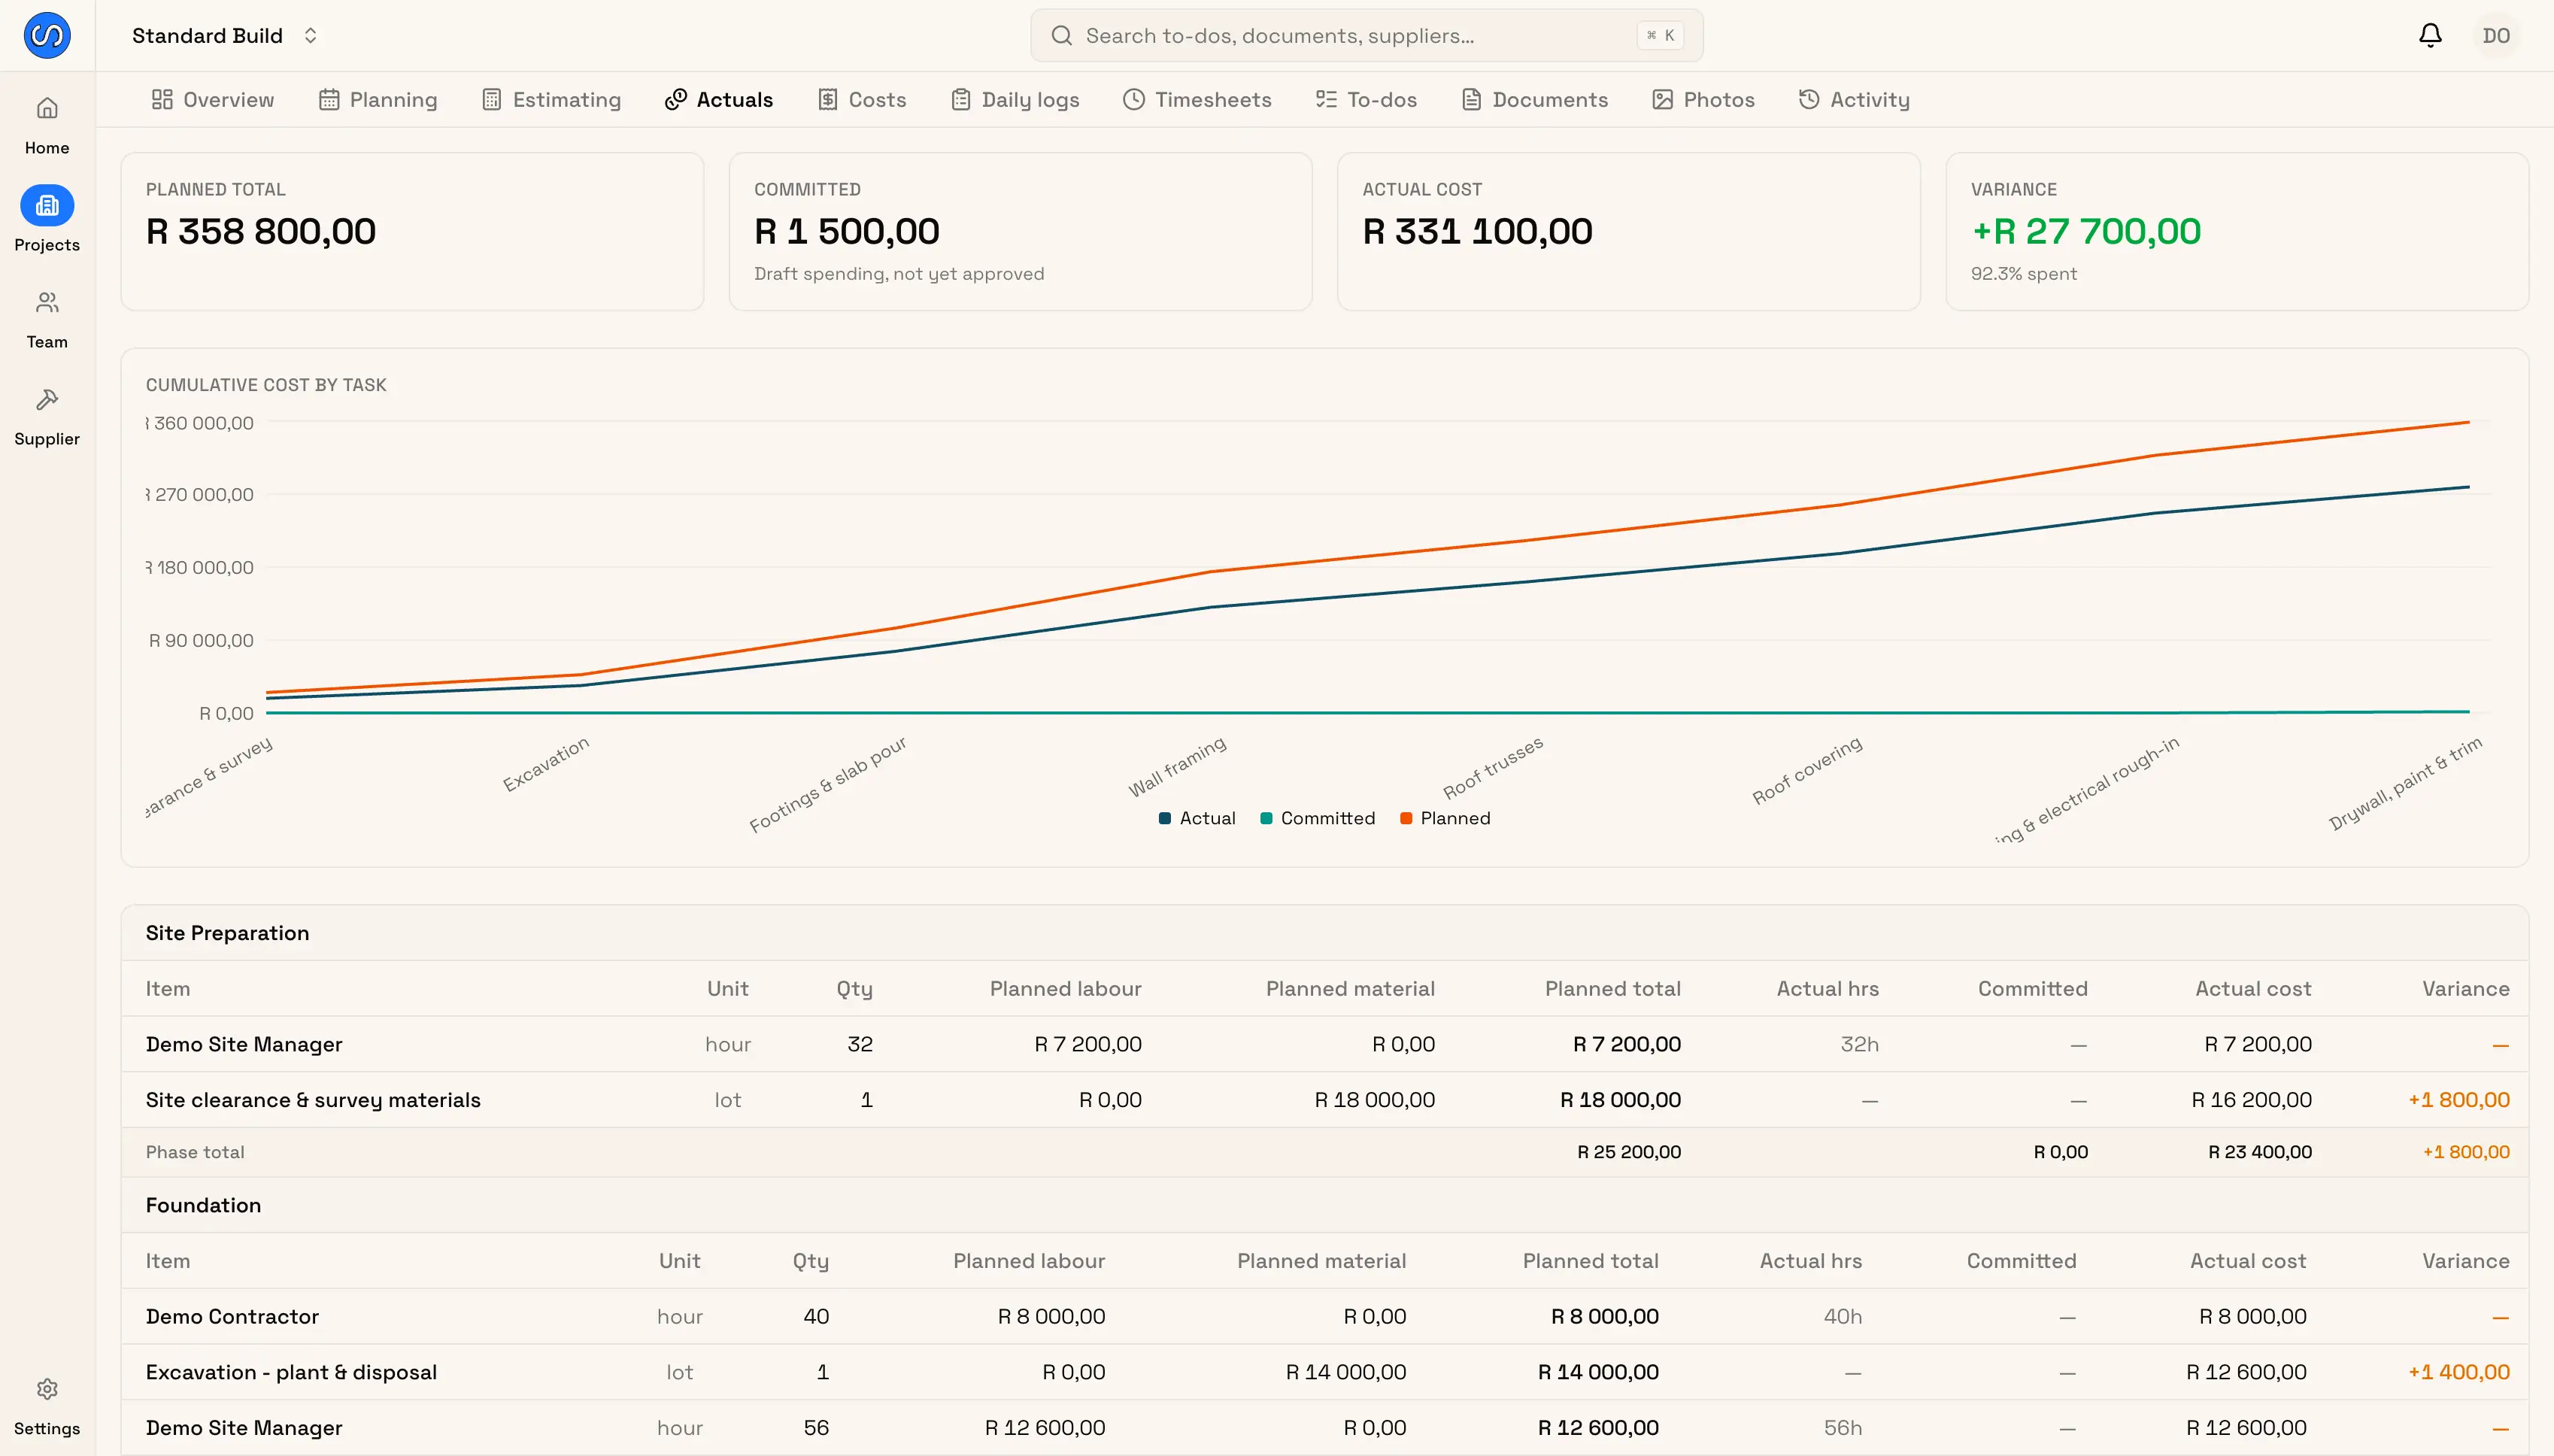Open the Home sidebar icon
Viewport: 2554px width, 1456px height.
point(47,108)
